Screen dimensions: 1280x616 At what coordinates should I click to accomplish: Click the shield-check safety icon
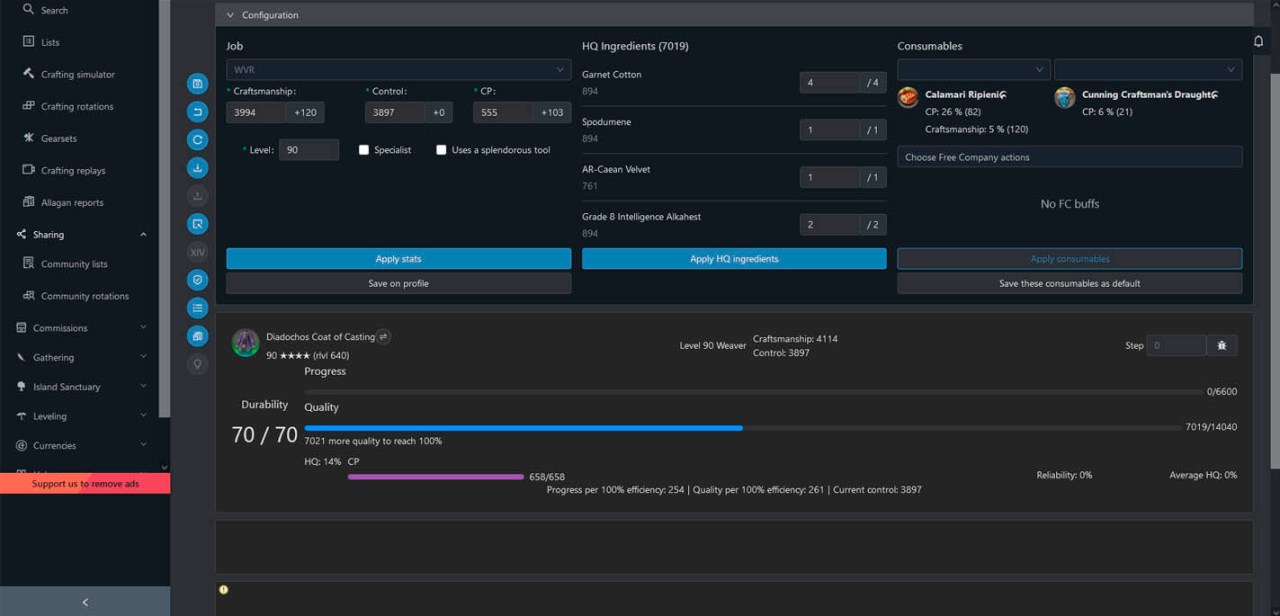(197, 279)
